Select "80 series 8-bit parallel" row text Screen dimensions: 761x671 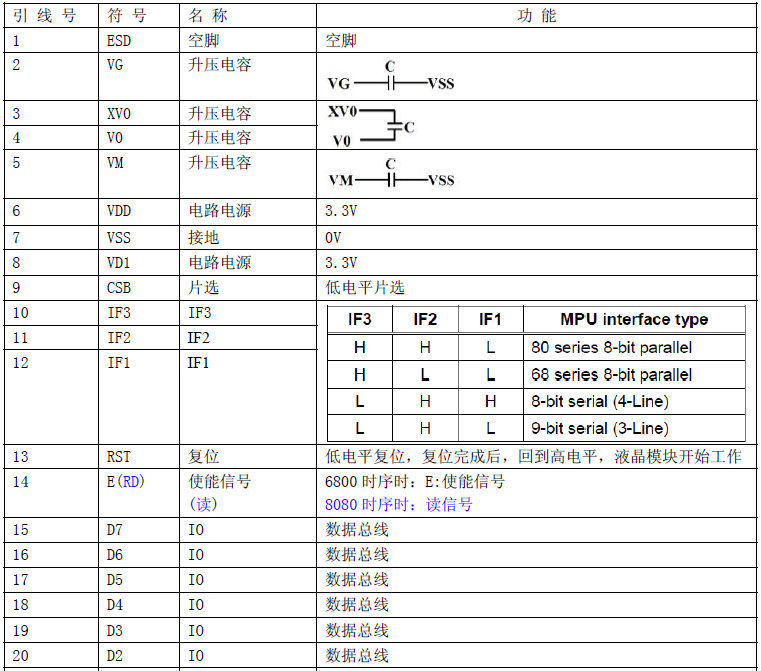coord(612,348)
